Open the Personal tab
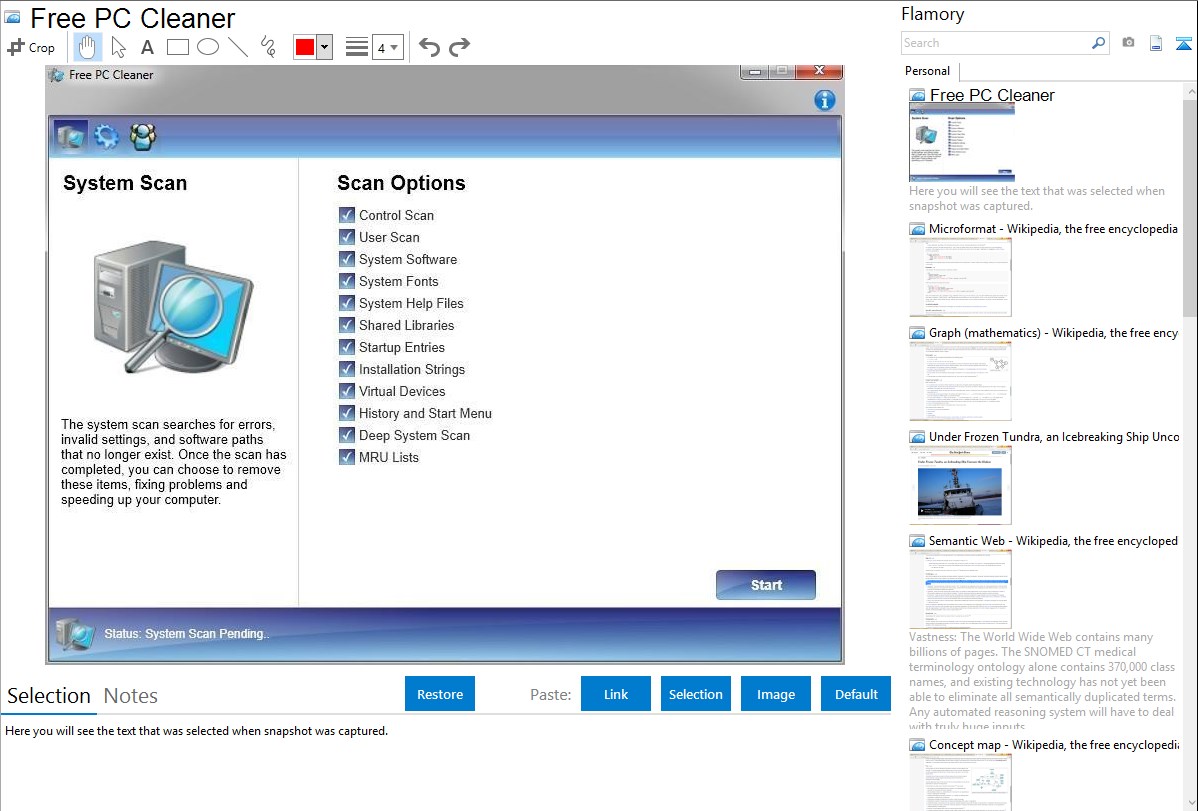The width and height of the screenshot is (1198, 811). click(928, 71)
